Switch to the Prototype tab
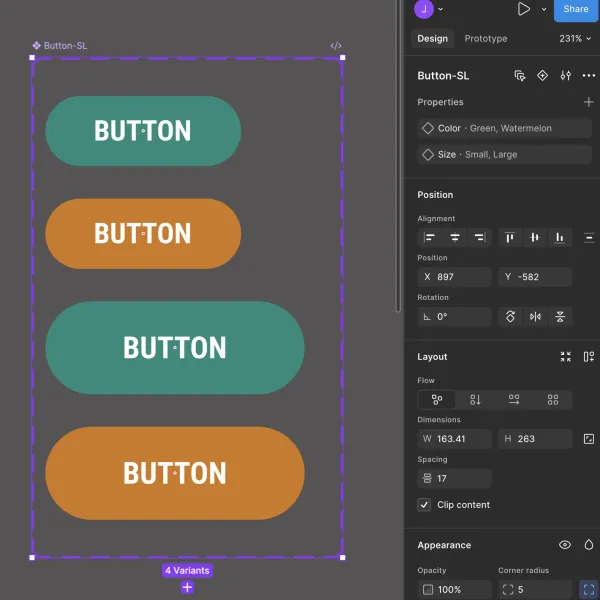 486,39
